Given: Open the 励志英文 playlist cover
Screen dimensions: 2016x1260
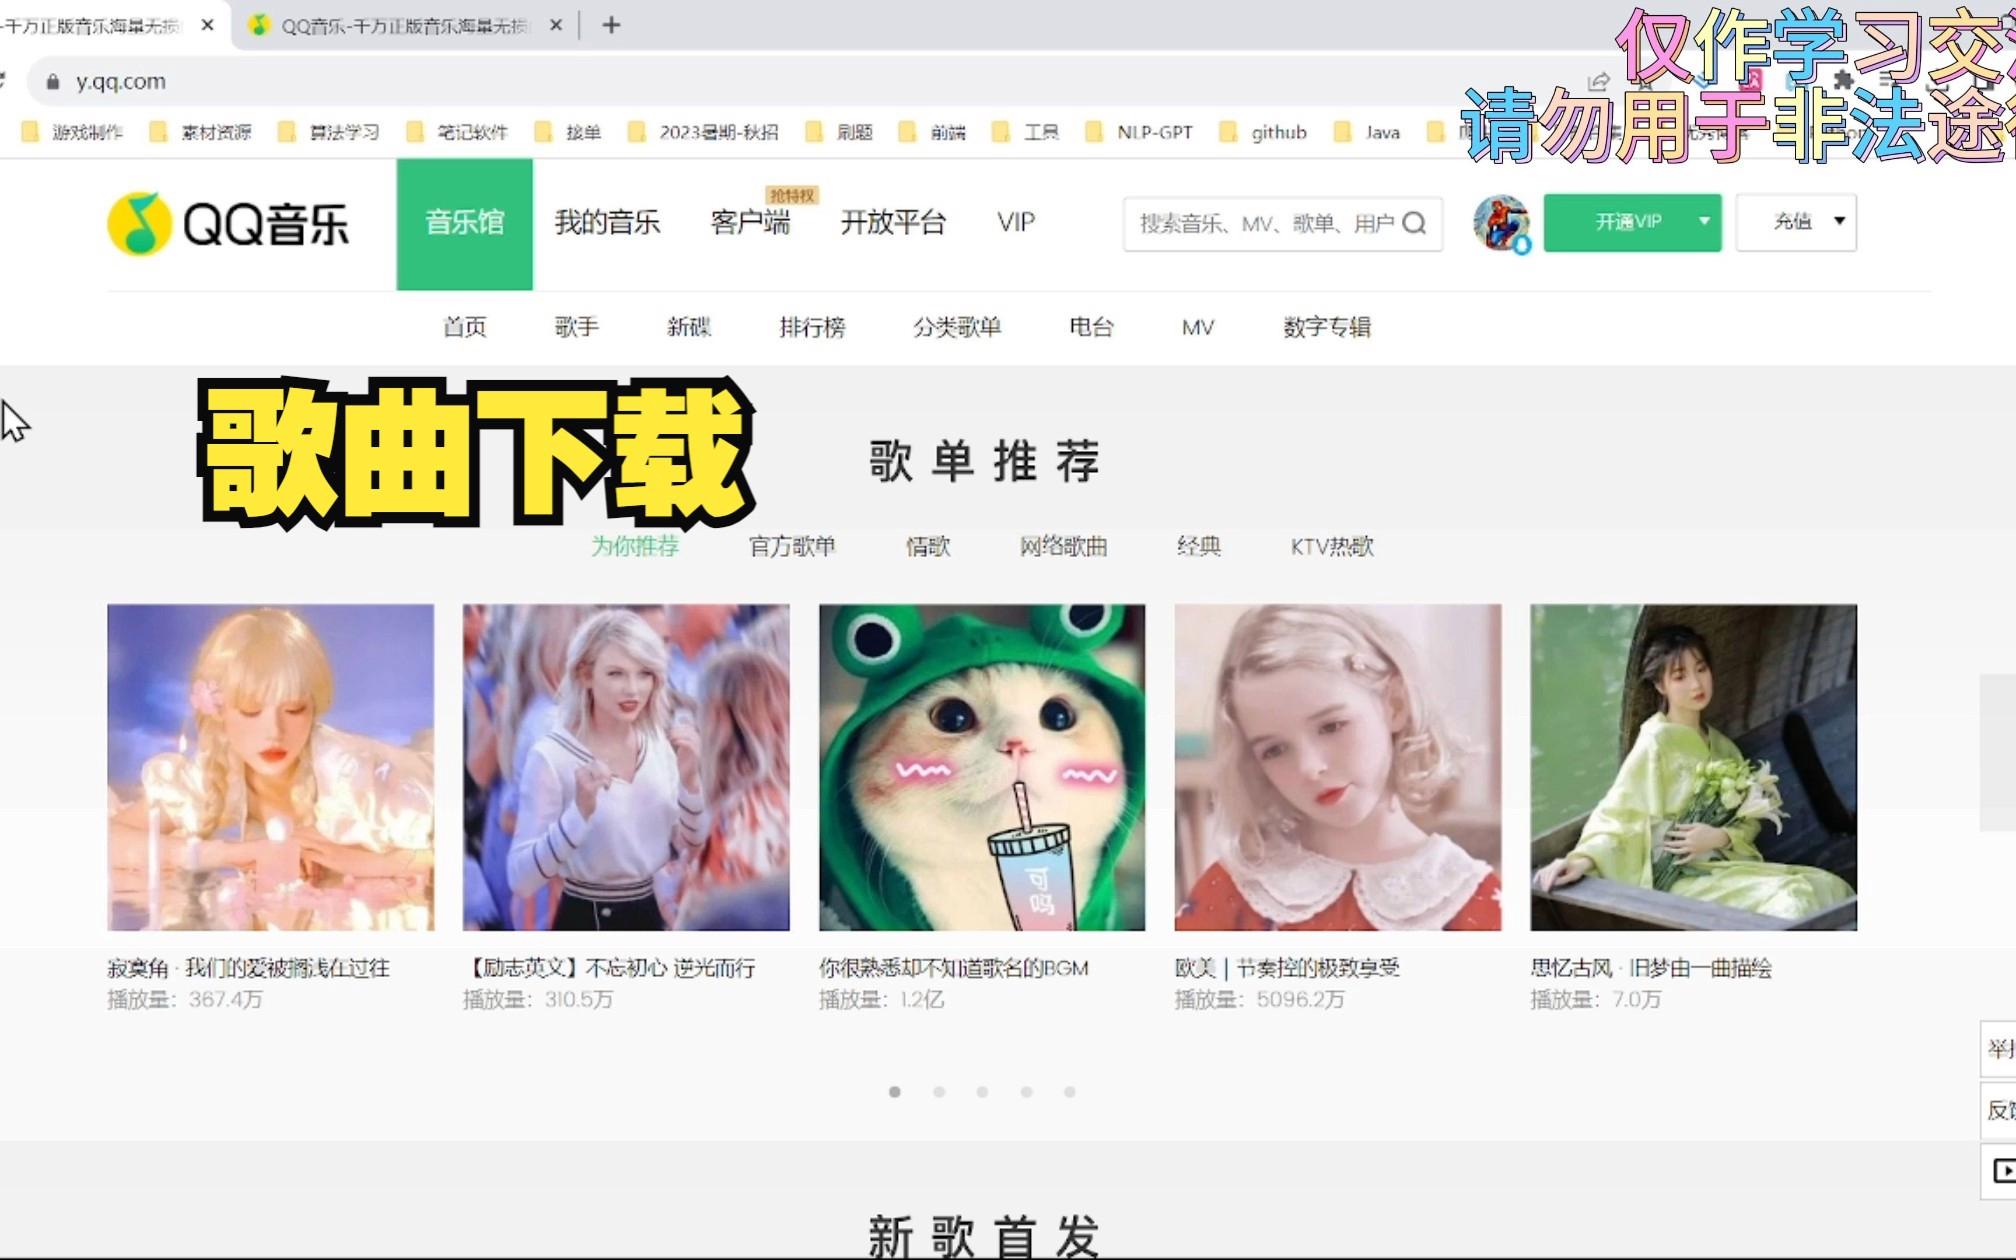Looking at the screenshot, I should pyautogui.click(x=626, y=767).
